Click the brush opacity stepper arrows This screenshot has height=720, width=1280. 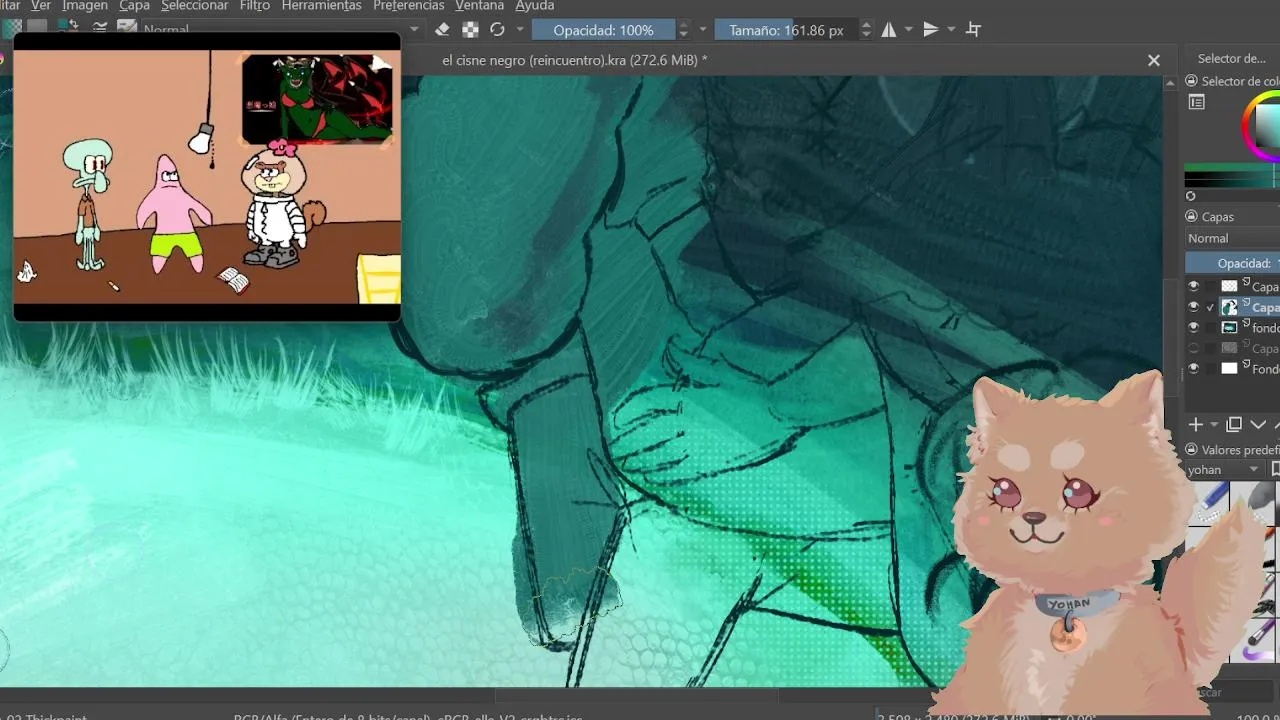click(x=684, y=30)
